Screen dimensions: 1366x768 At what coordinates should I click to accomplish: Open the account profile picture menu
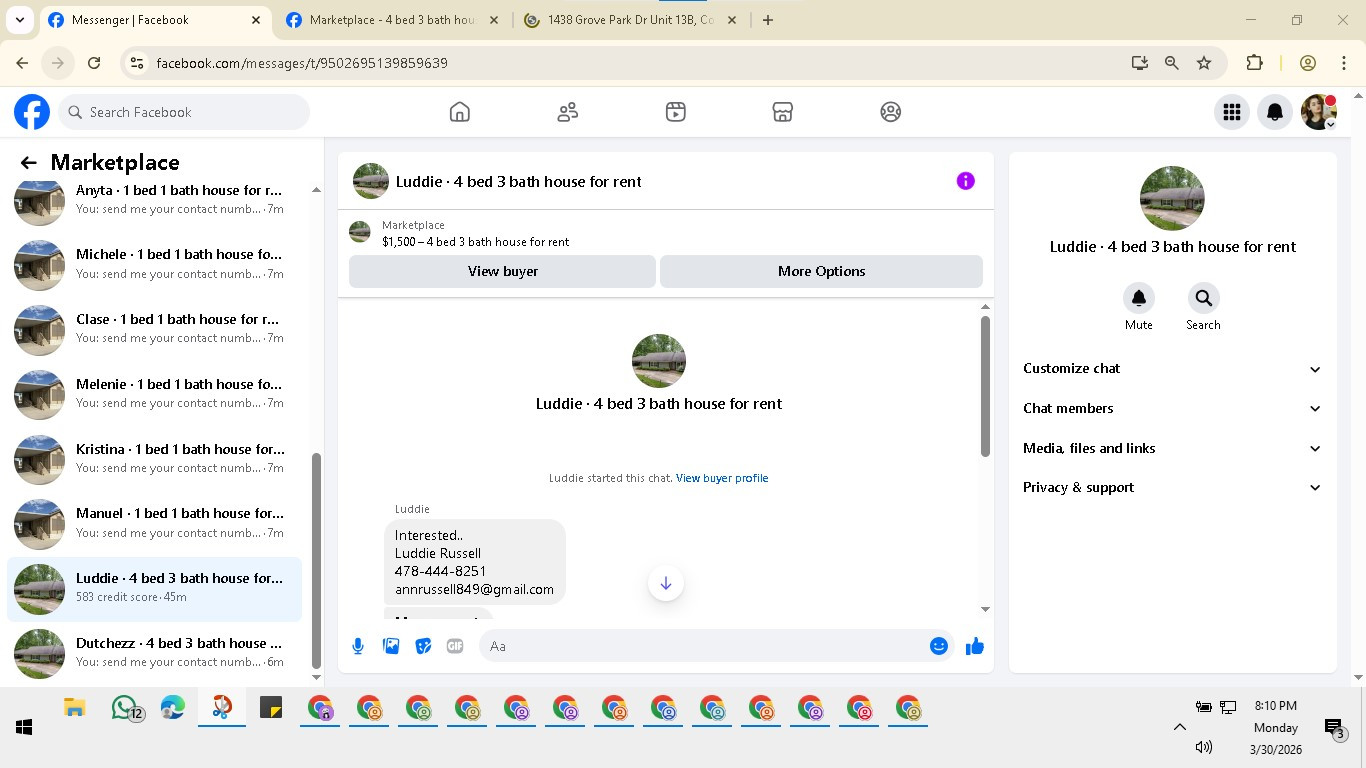[1319, 112]
